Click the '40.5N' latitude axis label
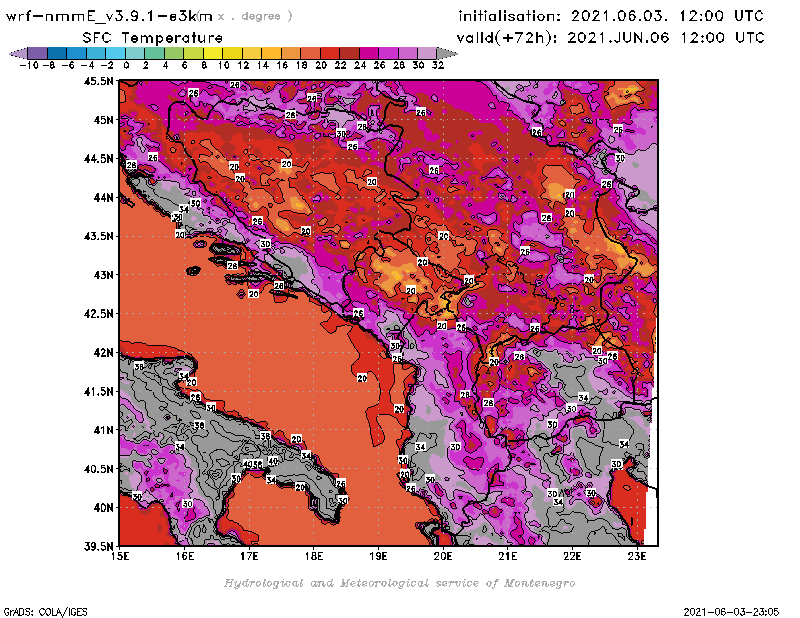 coord(98,469)
